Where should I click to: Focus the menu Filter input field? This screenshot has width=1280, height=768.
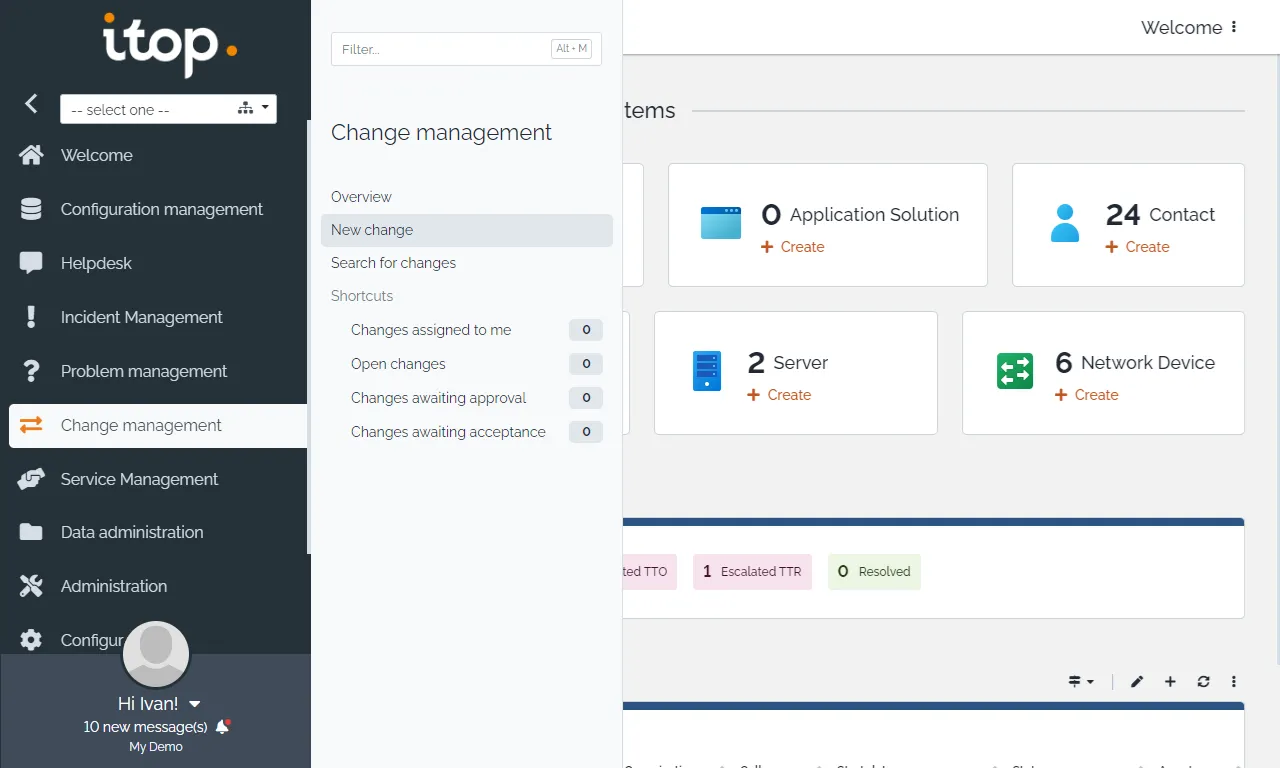(x=466, y=49)
